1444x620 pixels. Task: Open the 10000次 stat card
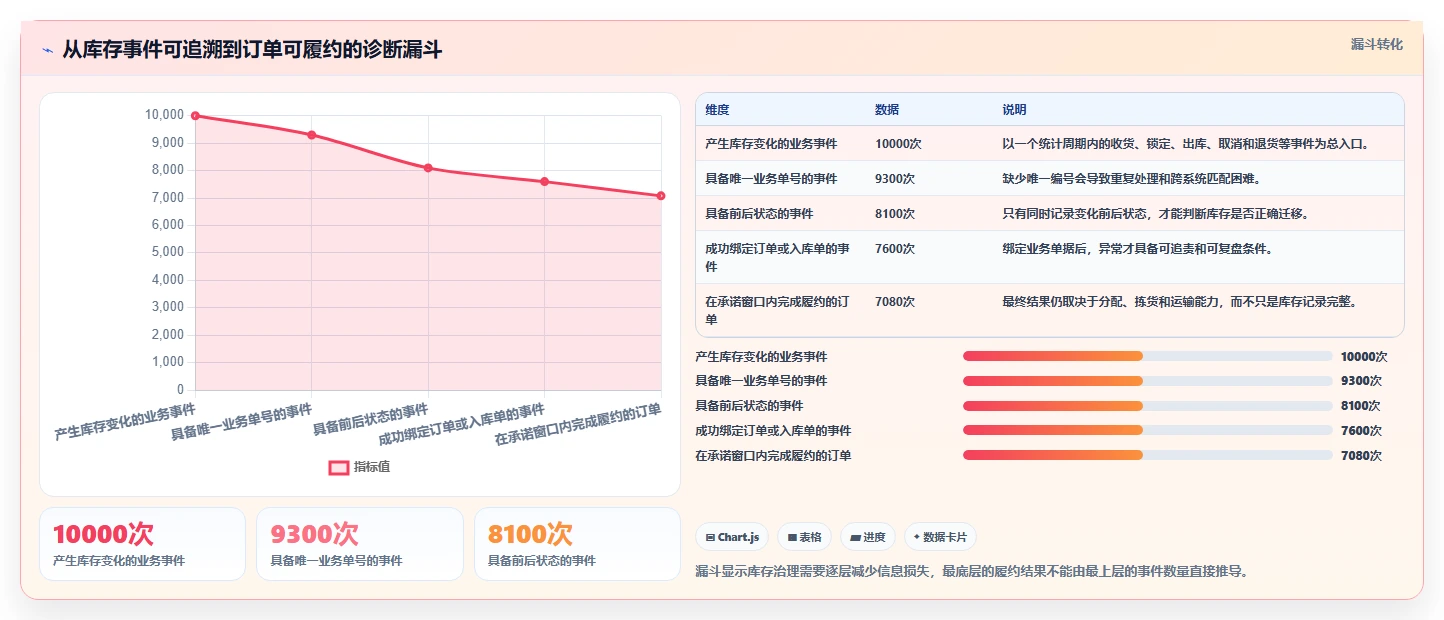coord(142,544)
